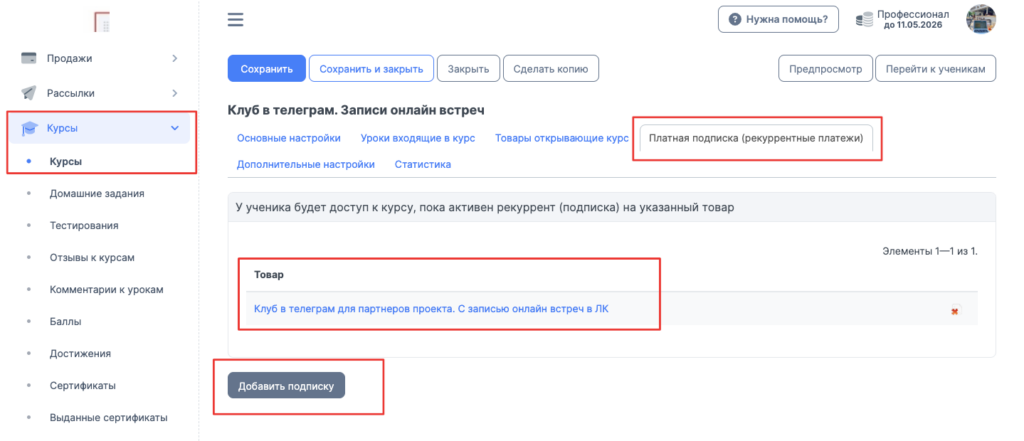Click the Перейти к ученикам button
Image resolution: width=1024 pixels, height=441 pixels.
pyautogui.click(x=935, y=69)
